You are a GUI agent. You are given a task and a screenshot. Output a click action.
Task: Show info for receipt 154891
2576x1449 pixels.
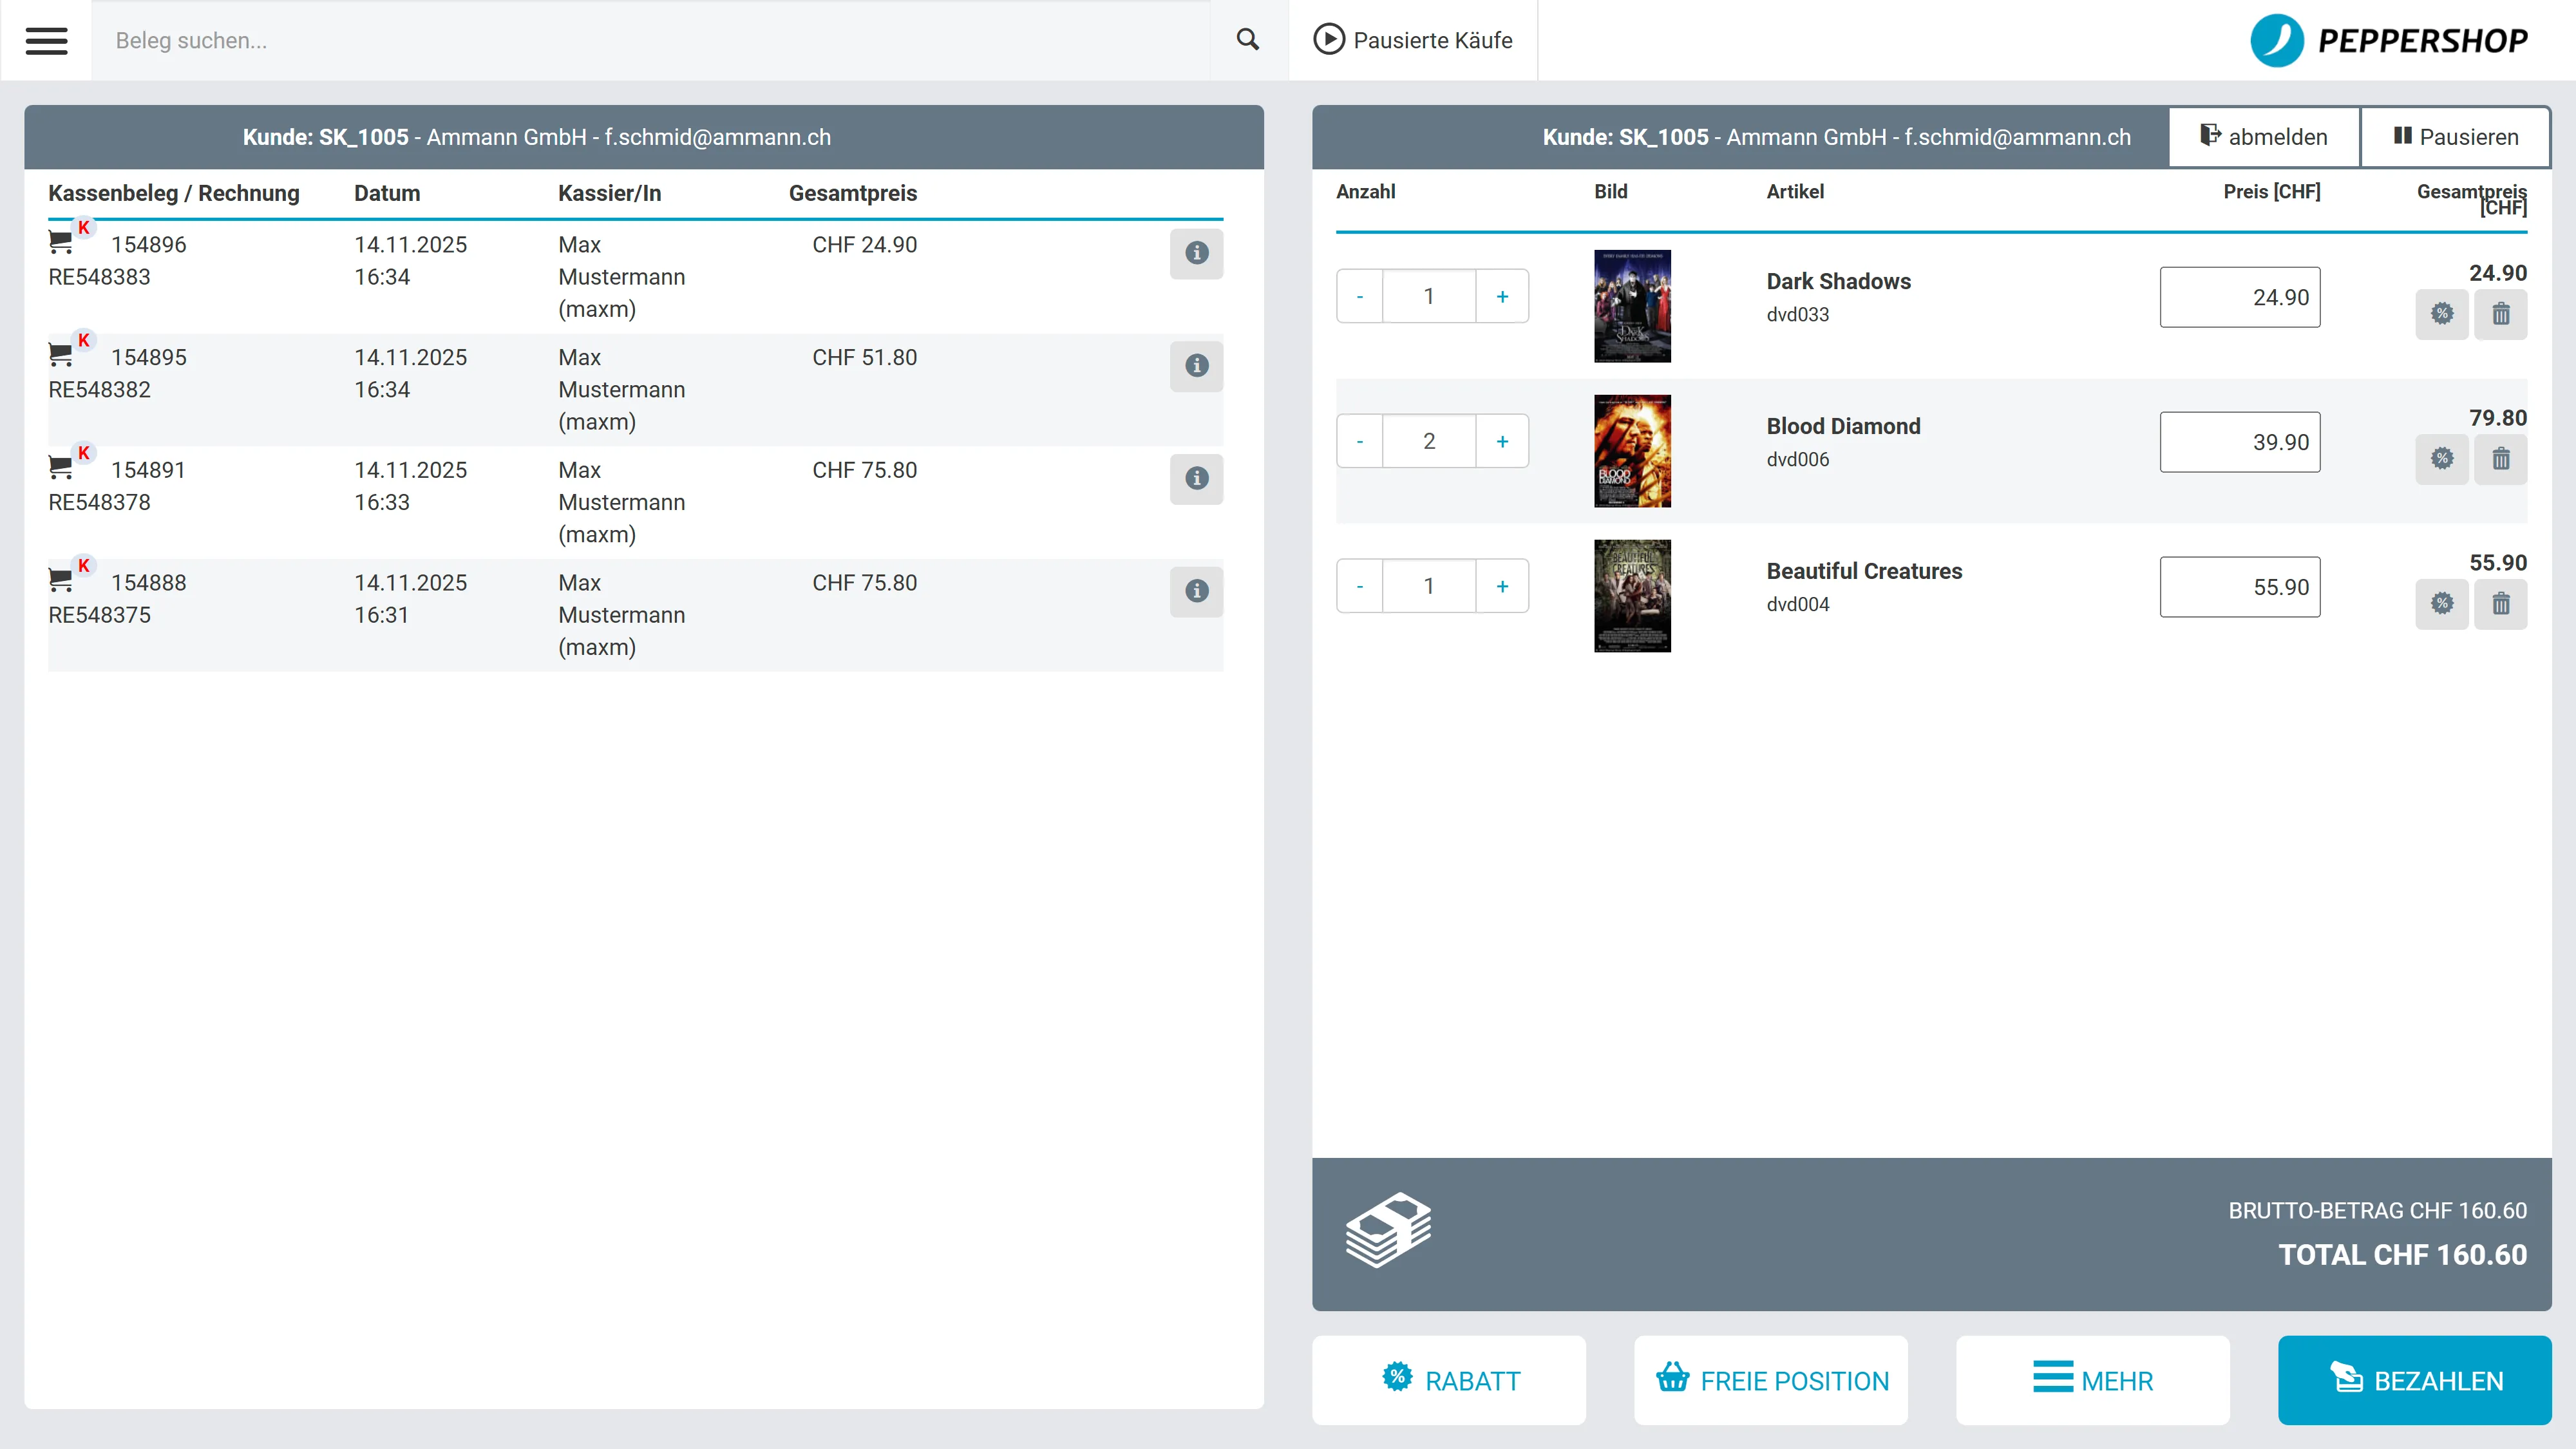1196,478
